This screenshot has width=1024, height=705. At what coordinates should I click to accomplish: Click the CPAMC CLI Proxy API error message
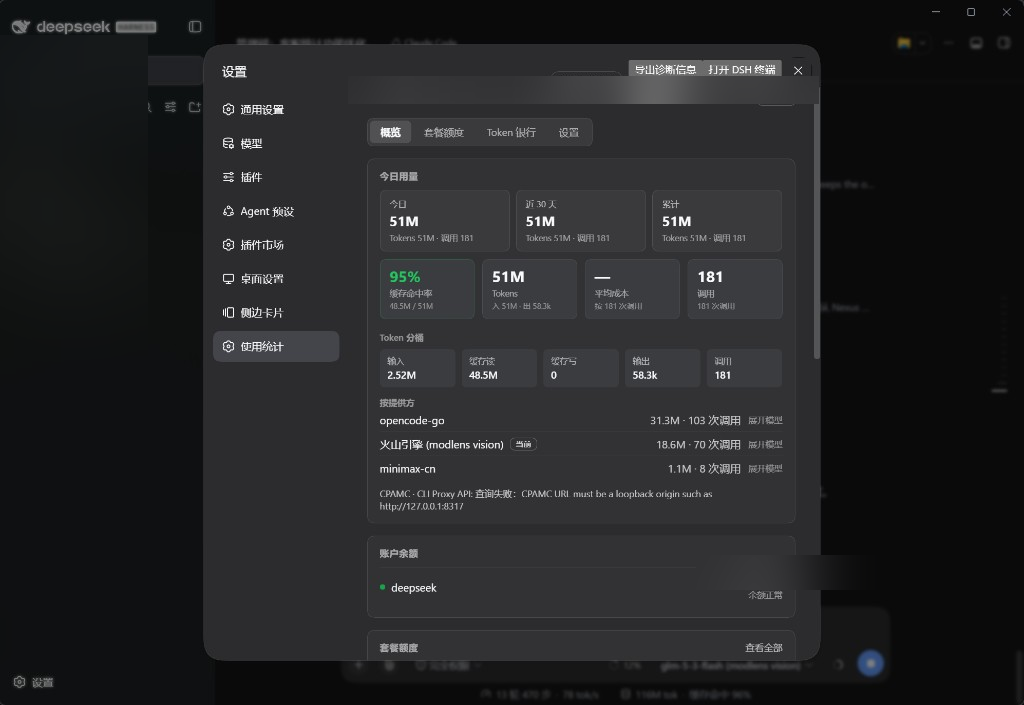click(x=546, y=500)
